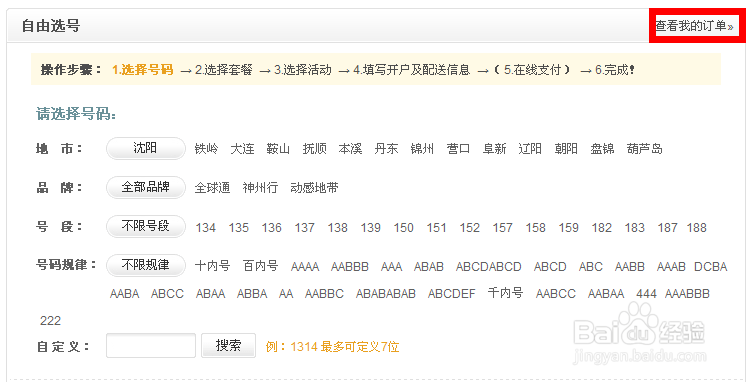Pick the 鞍山 city option
The width and height of the screenshot is (748, 382).
pyautogui.click(x=278, y=149)
